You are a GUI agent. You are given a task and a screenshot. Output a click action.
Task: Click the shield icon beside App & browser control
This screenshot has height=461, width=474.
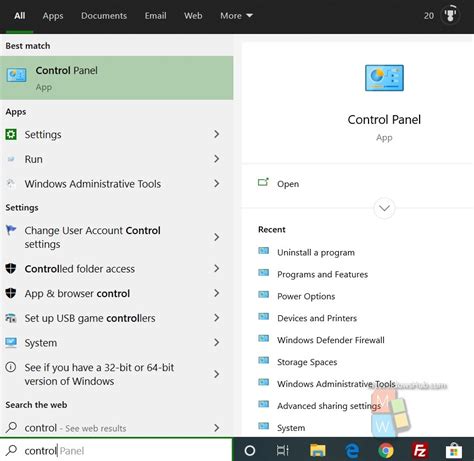11,293
